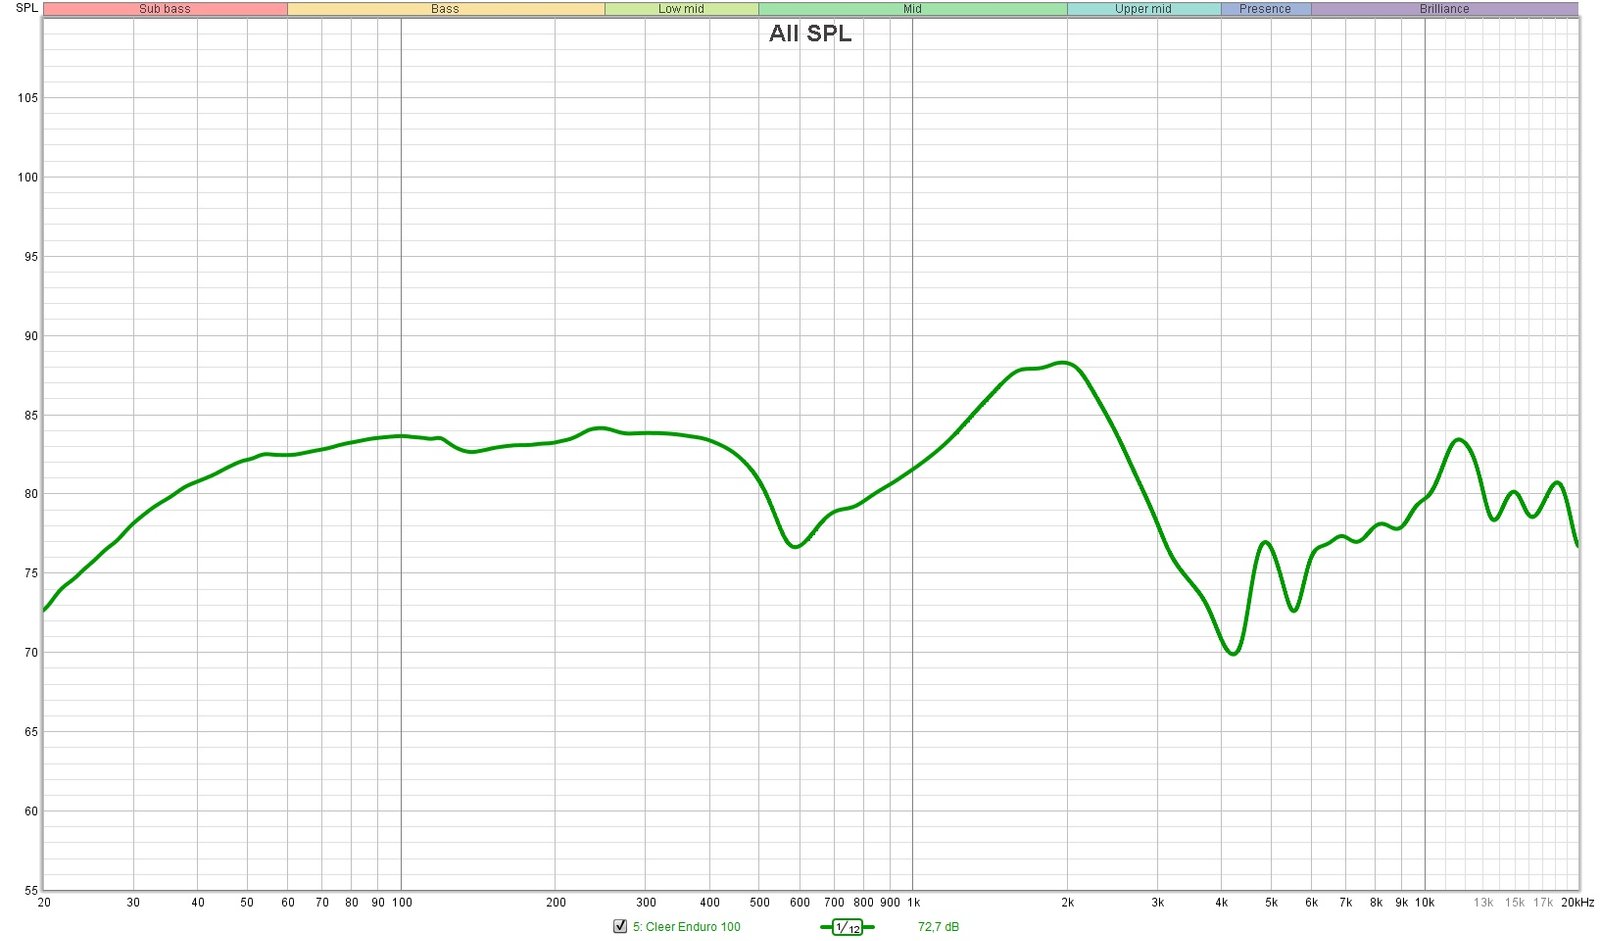Click the 100 label on frequency axis

[401, 903]
